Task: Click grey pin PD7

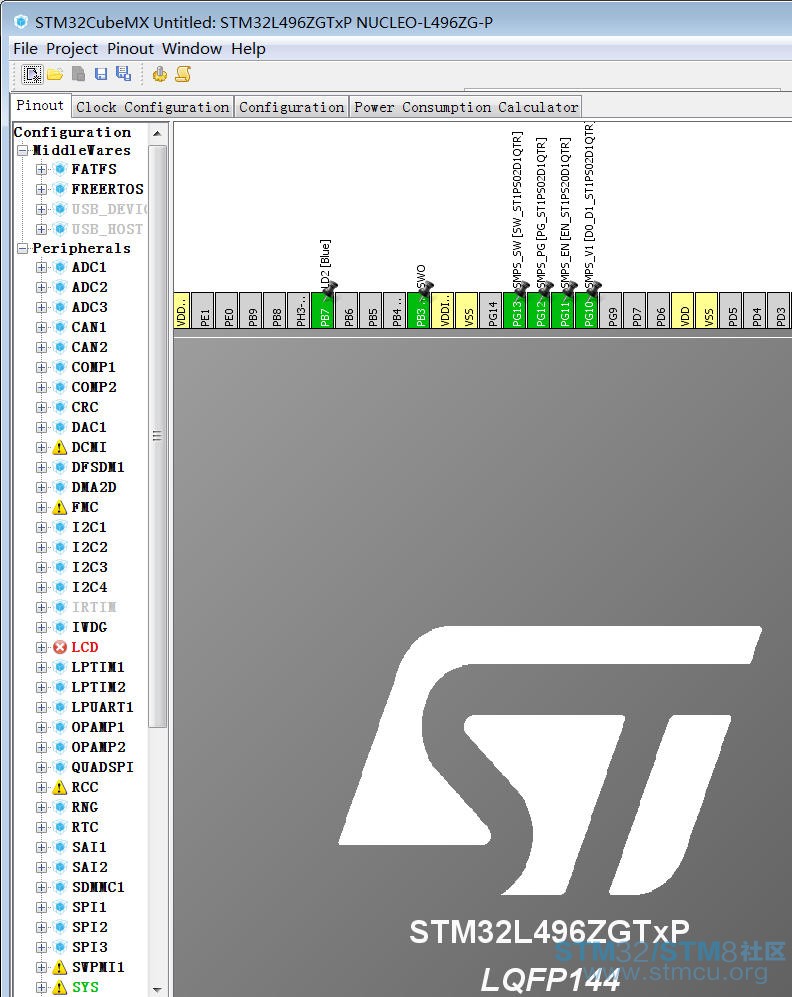Action: [636, 310]
